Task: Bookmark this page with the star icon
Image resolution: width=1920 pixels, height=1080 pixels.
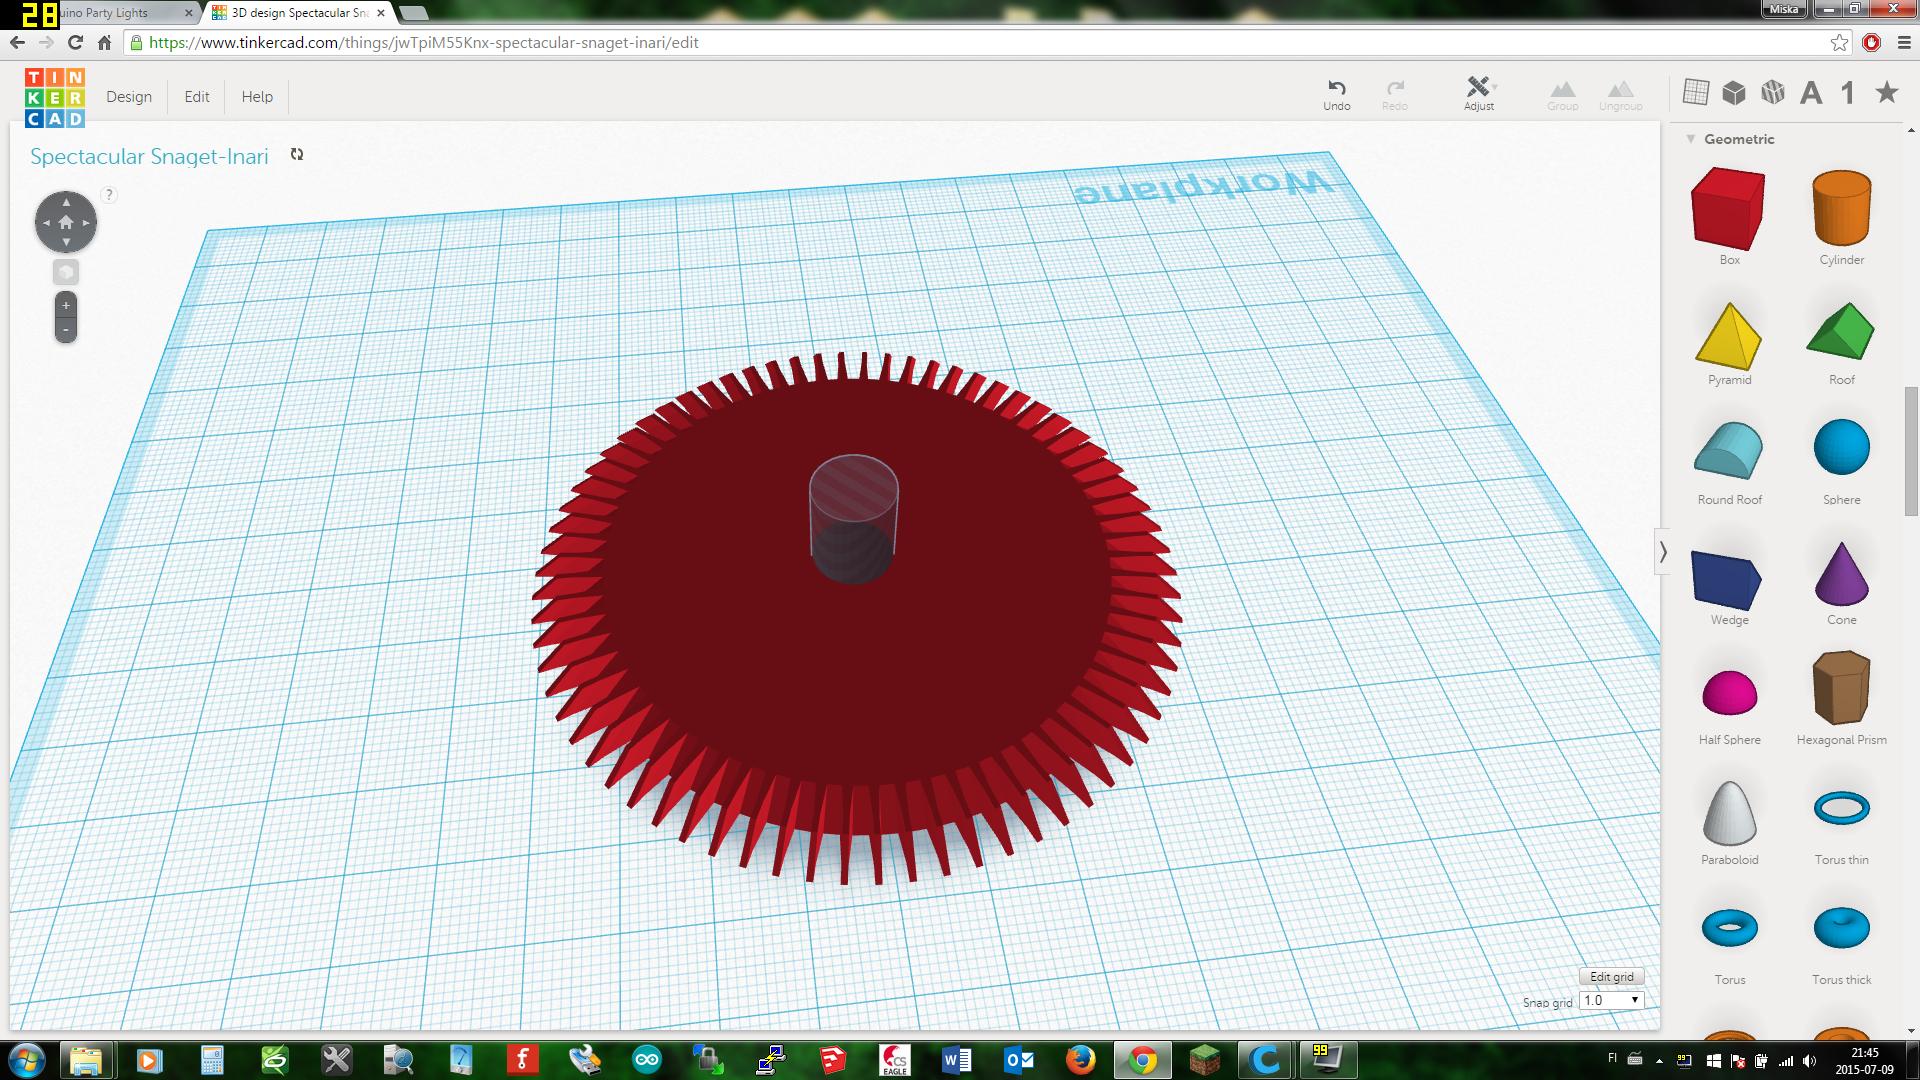Action: (1839, 43)
